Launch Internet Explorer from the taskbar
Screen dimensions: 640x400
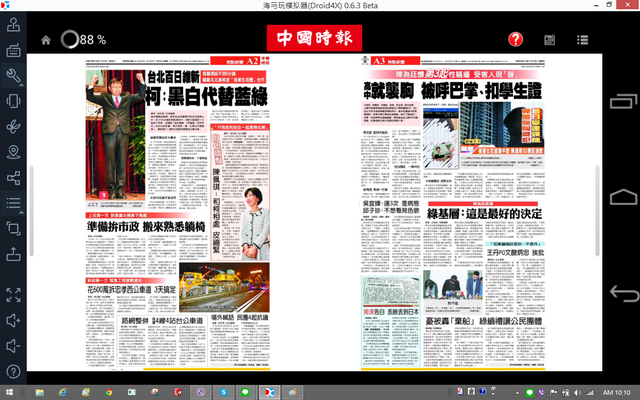coord(62,392)
